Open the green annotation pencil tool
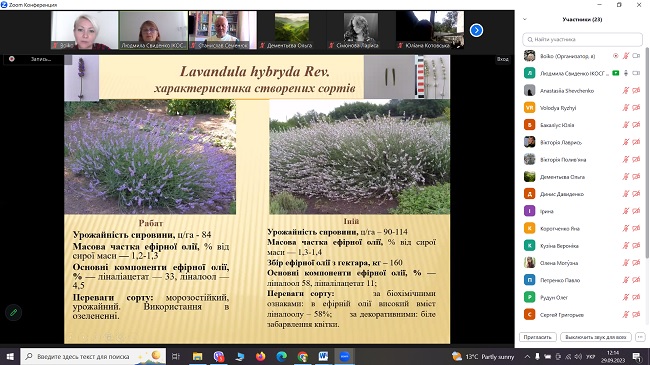 tap(14, 312)
